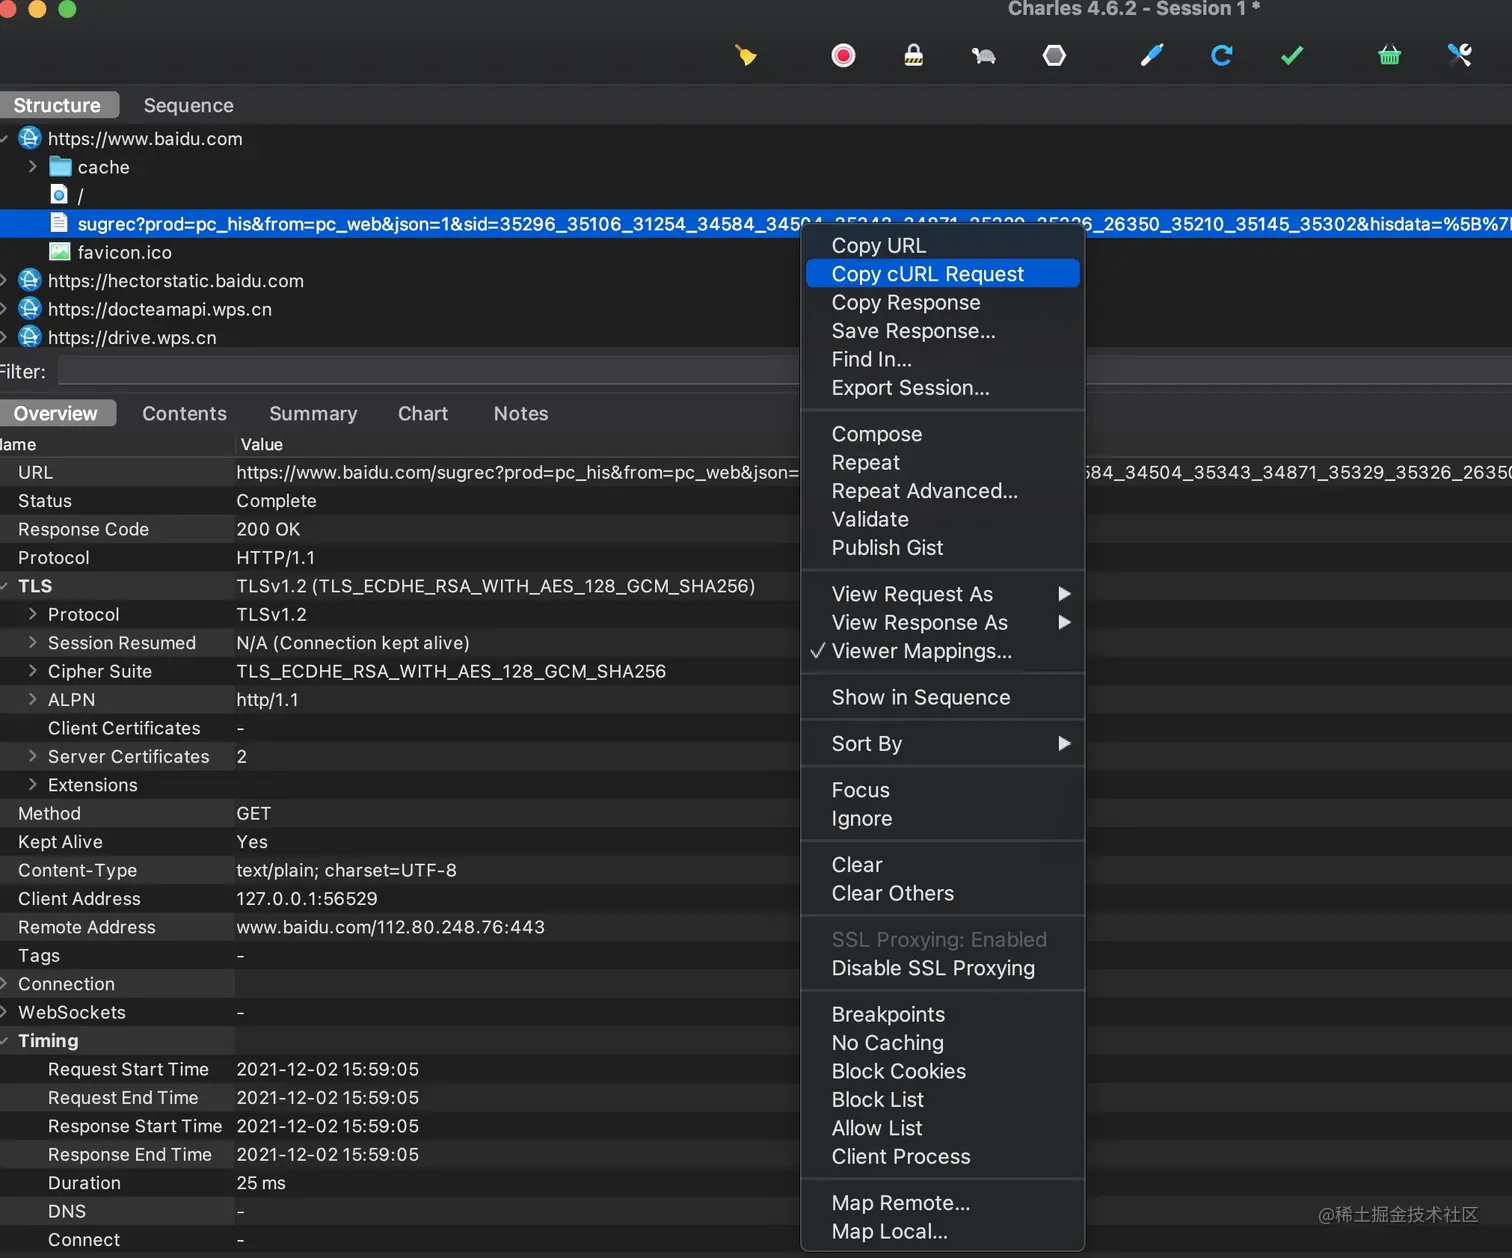
Task: Choose Repeat from context menu
Action: coord(942,462)
